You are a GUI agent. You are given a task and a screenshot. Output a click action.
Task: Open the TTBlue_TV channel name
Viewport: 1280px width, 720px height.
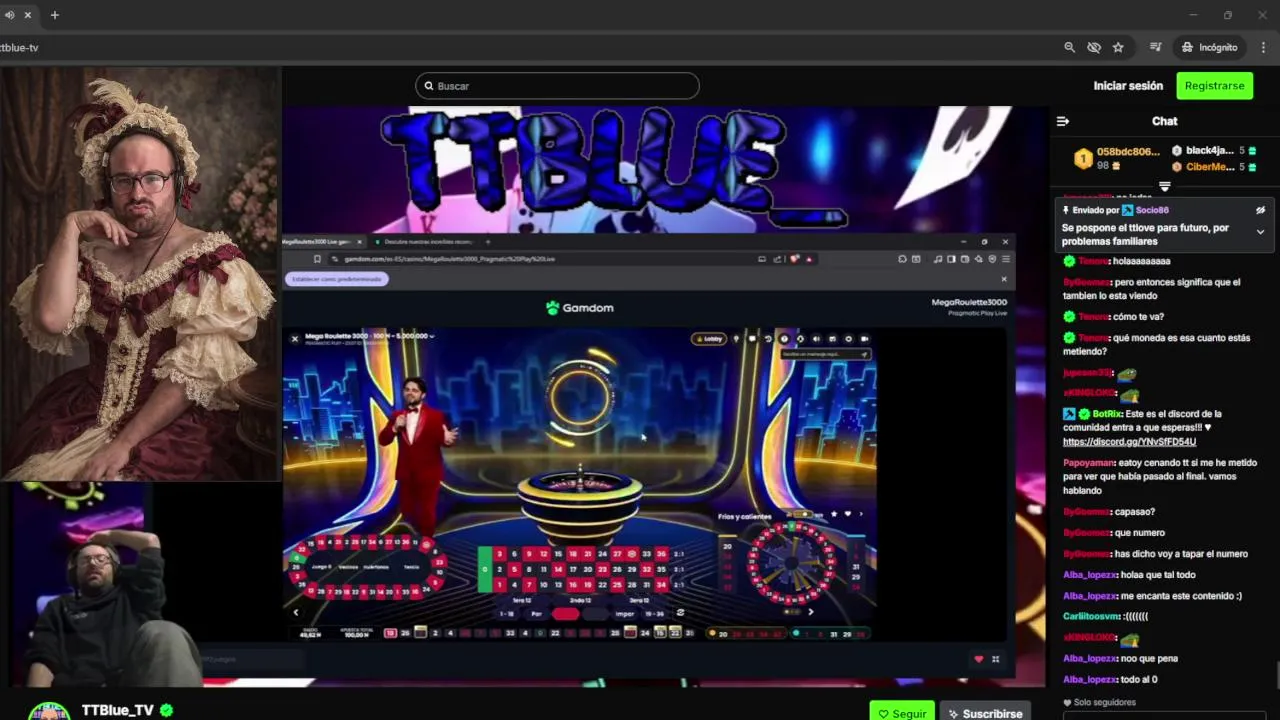(x=117, y=710)
